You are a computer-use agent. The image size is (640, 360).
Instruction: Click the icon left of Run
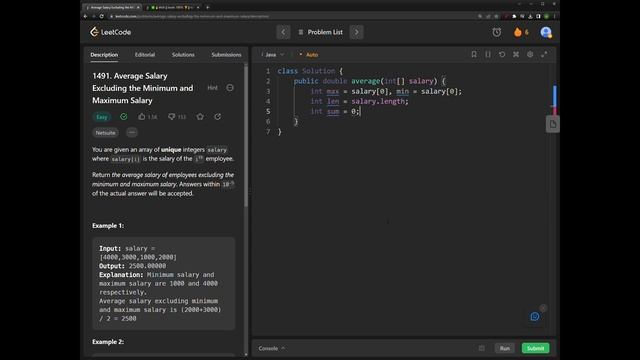click(x=482, y=348)
